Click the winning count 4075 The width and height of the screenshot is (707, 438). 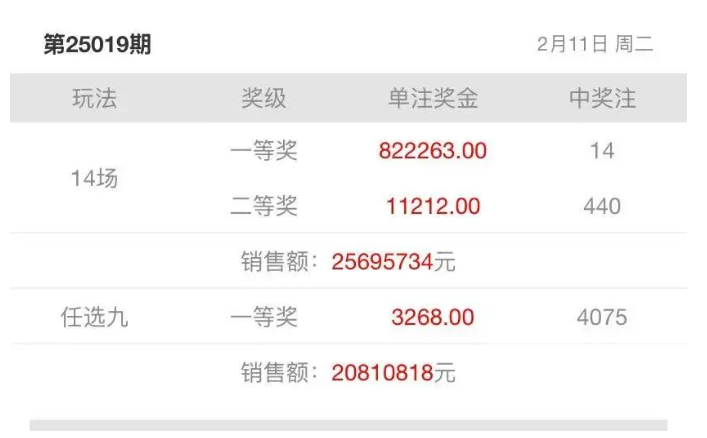pyautogui.click(x=602, y=318)
